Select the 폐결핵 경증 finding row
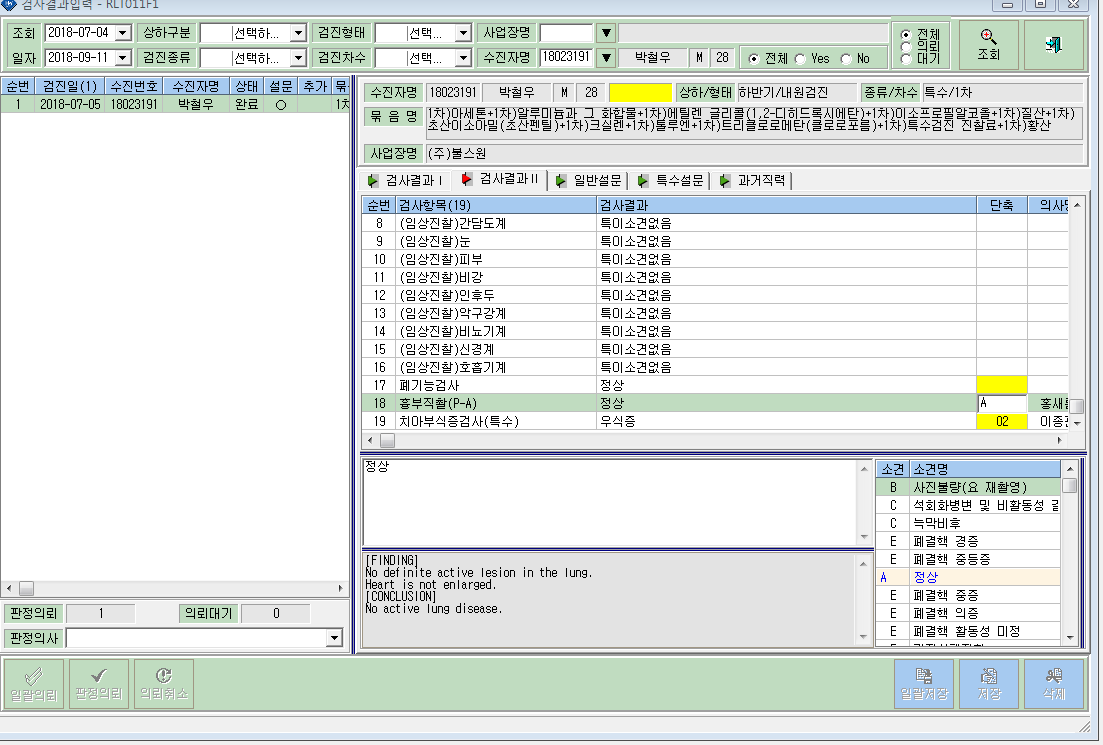1103x745 pixels. pyautogui.click(x=968, y=541)
